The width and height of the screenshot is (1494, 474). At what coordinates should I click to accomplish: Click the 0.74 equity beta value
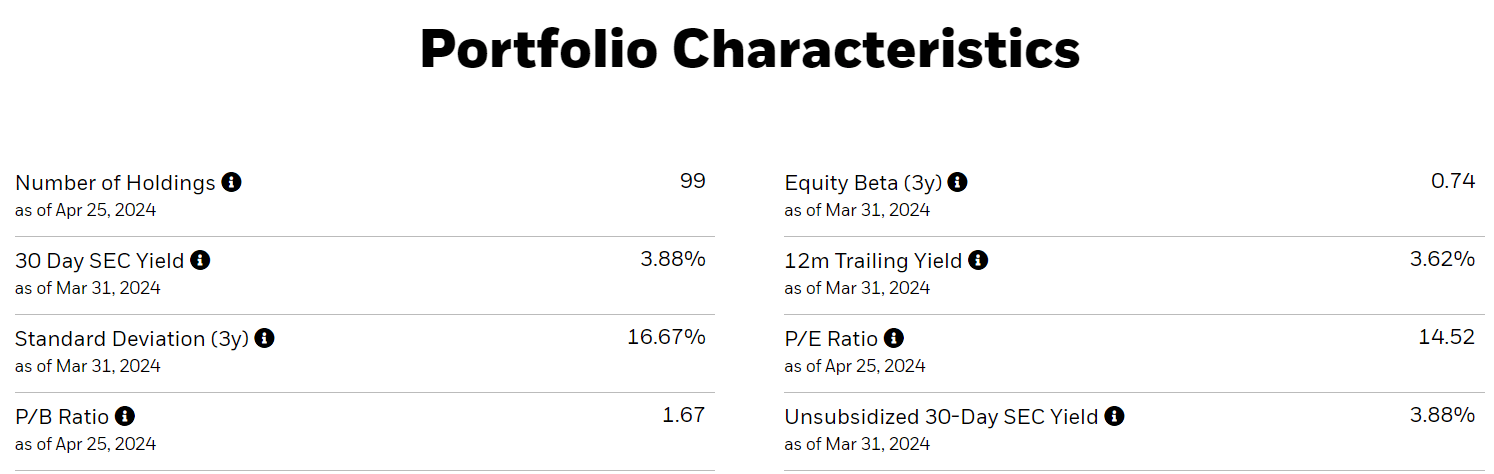pos(1453,181)
